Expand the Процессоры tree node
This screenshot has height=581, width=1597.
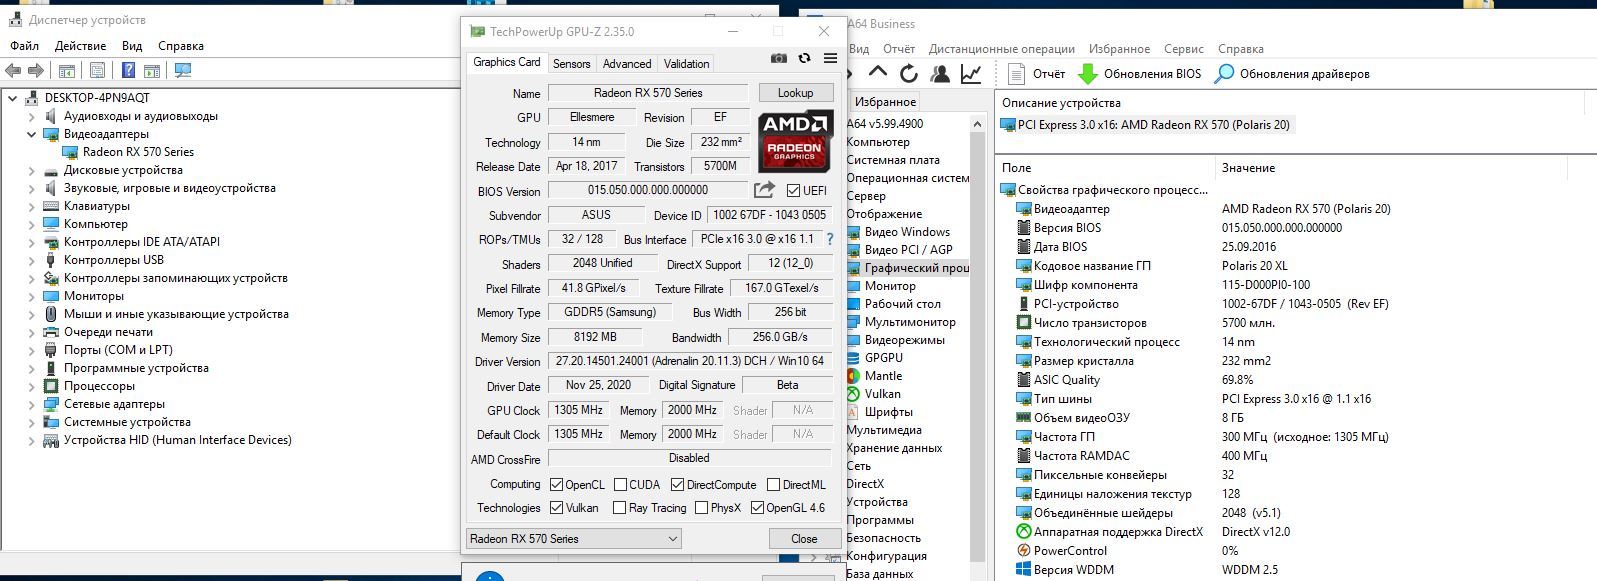(31, 386)
